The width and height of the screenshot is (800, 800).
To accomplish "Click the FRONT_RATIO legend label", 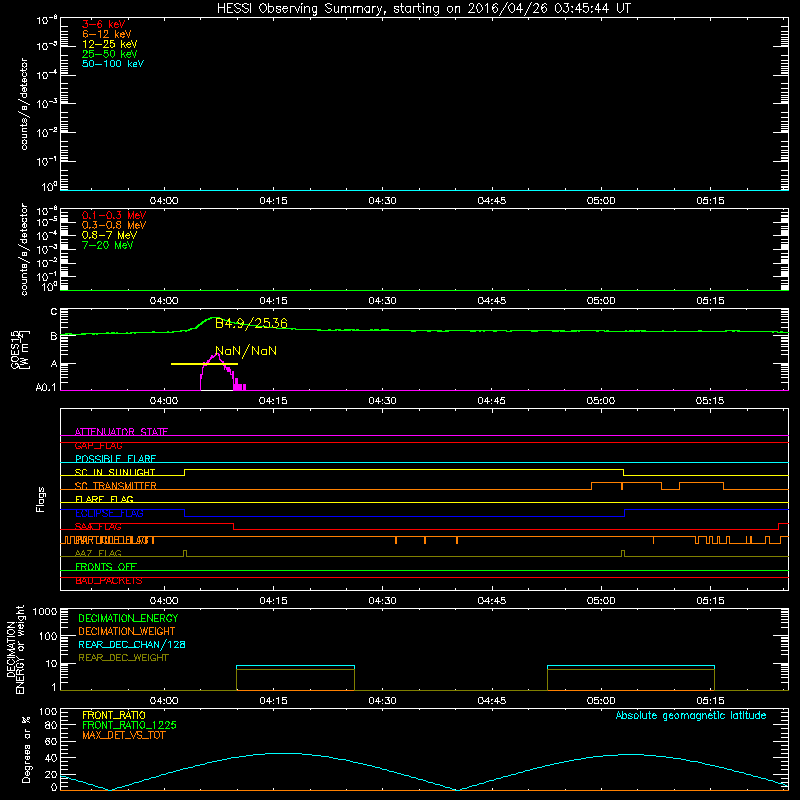I will 114,715.
